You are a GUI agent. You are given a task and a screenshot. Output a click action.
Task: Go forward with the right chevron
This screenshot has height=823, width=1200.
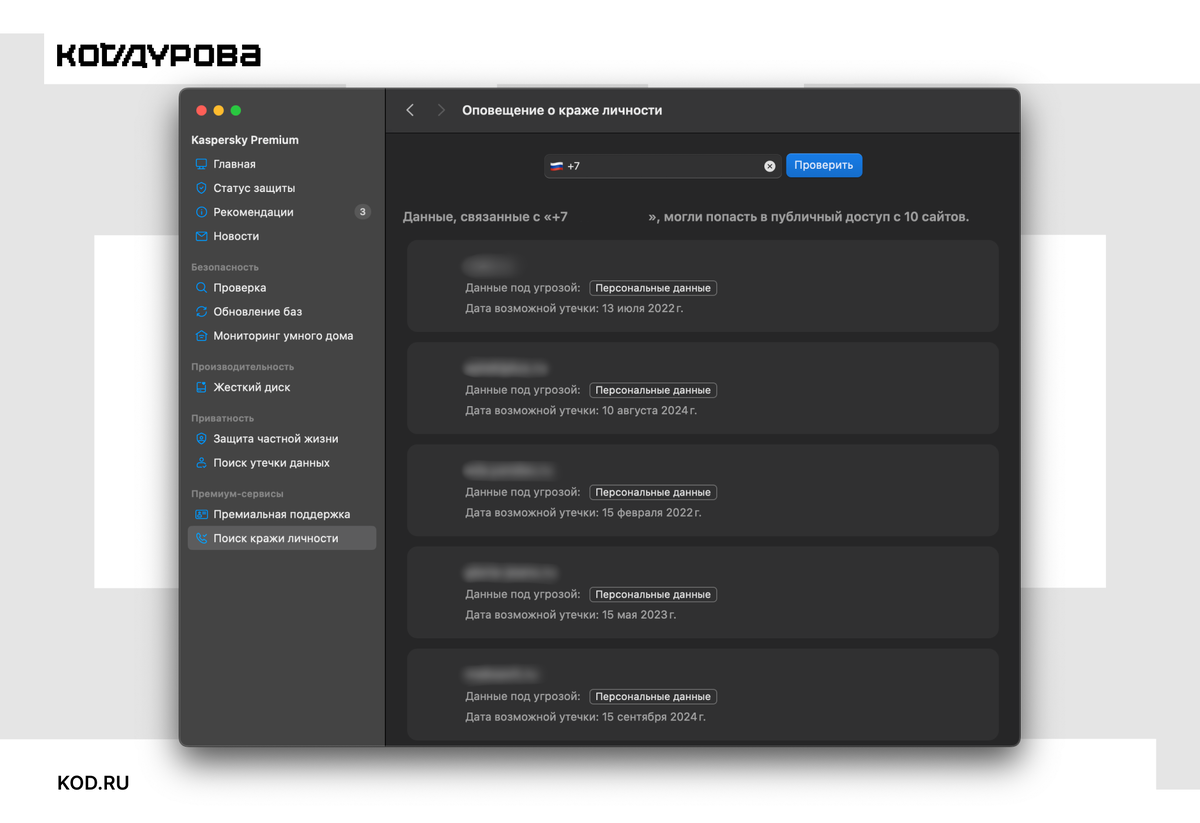pyautogui.click(x=441, y=110)
